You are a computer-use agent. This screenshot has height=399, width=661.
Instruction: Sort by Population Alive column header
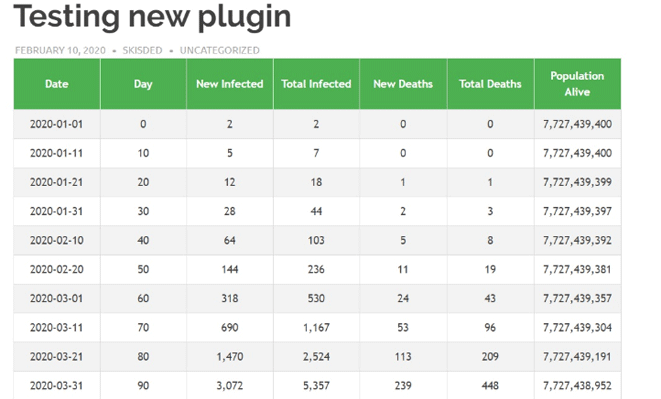pyautogui.click(x=578, y=84)
